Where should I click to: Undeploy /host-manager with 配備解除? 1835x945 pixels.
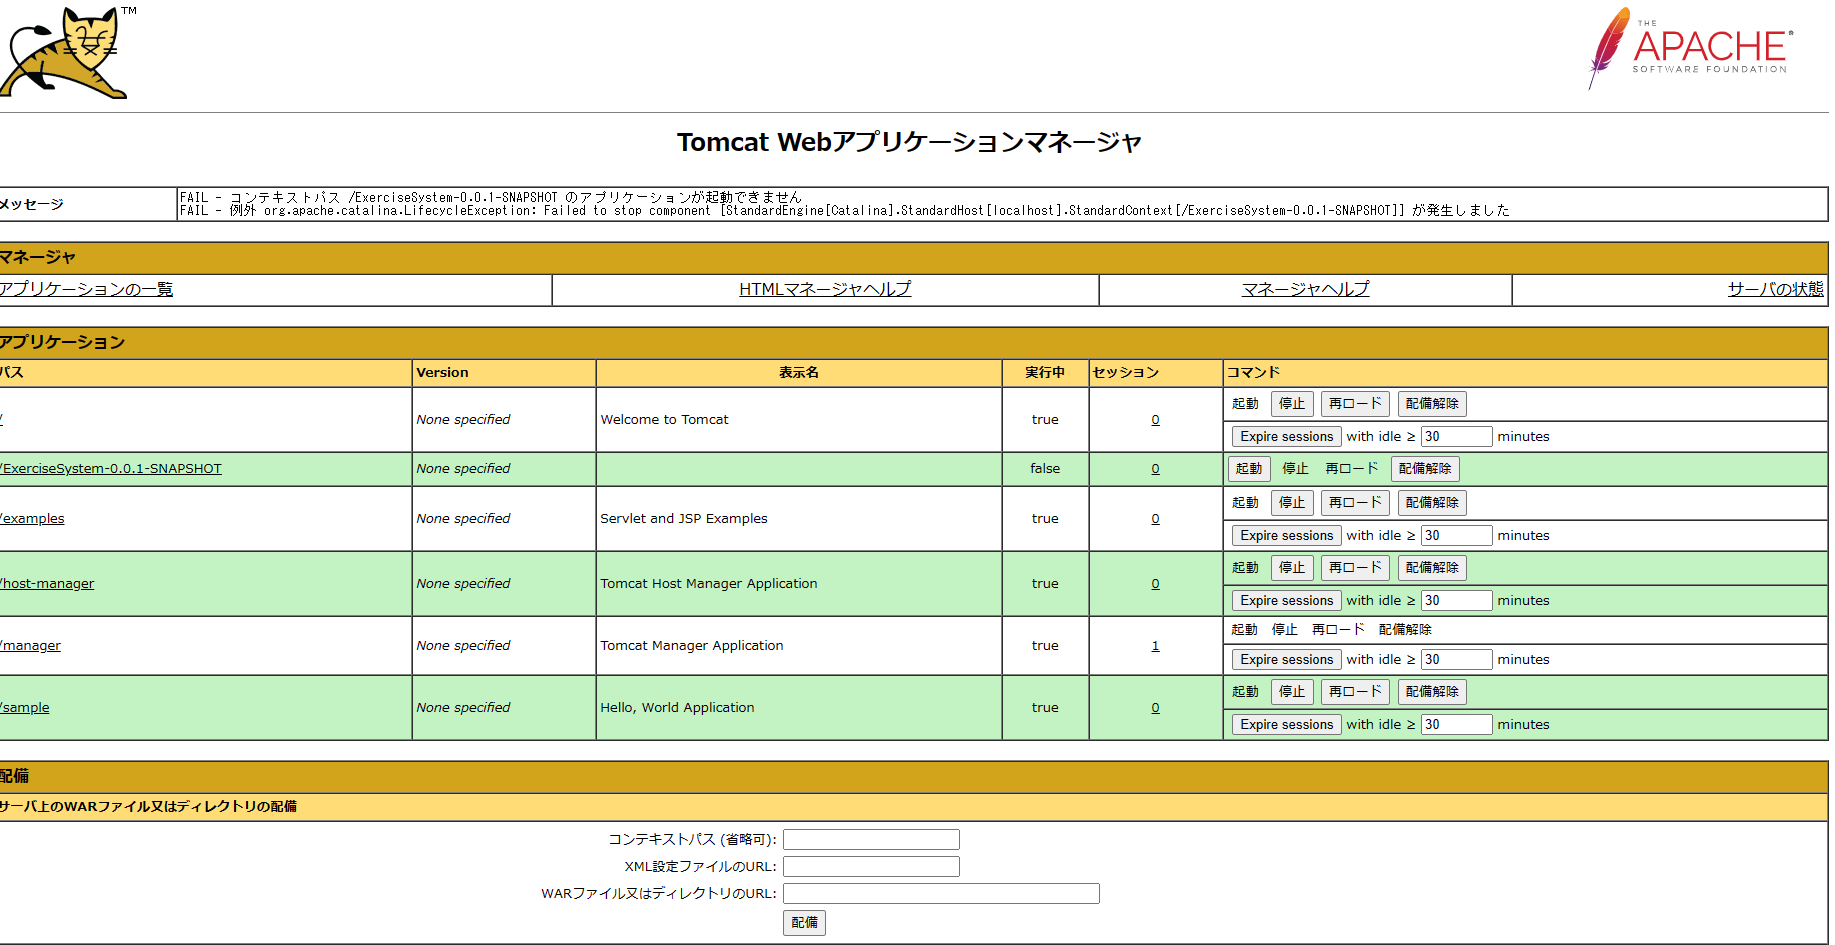point(1431,567)
